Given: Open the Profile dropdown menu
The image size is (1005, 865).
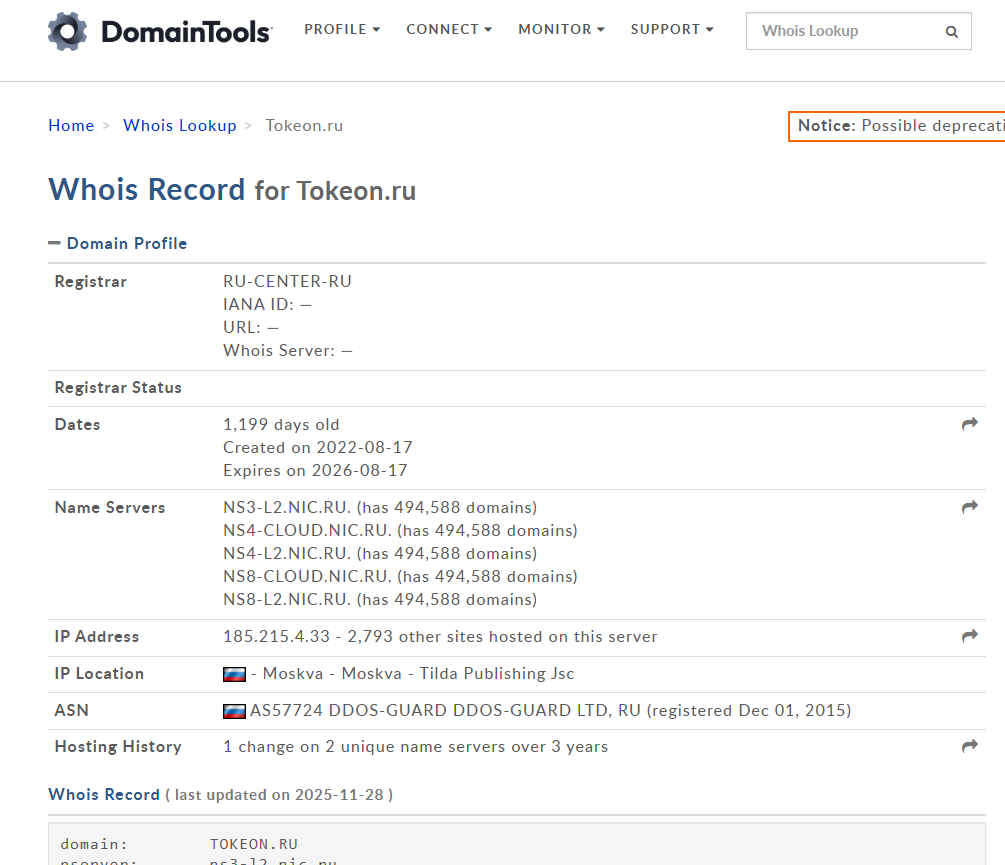Looking at the screenshot, I should (342, 30).
